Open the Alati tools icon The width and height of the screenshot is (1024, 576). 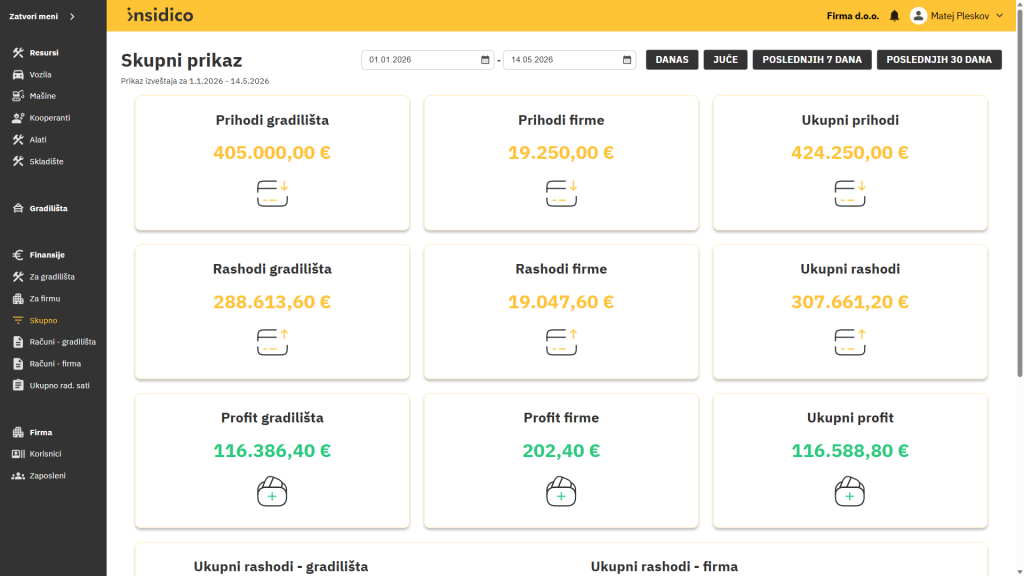point(18,140)
